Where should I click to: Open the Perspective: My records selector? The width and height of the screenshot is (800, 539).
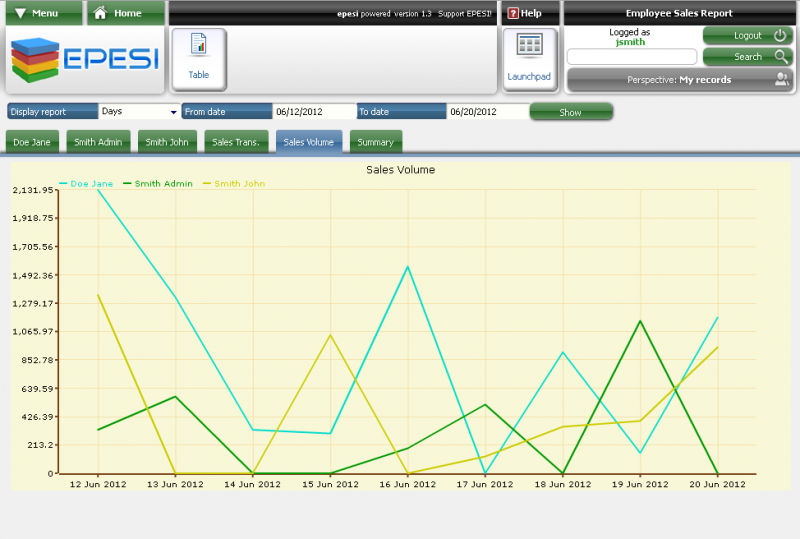coord(679,80)
